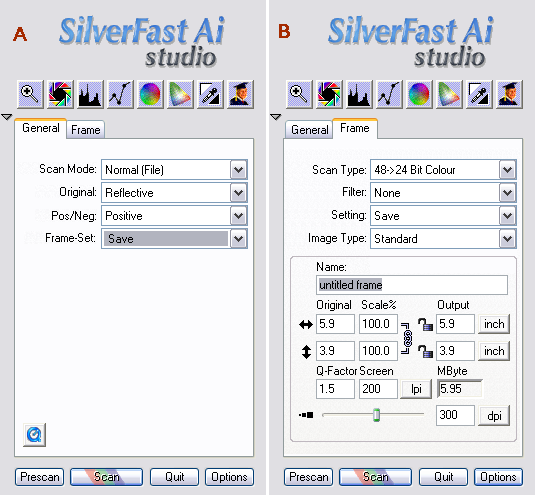Click the Output width field
Image resolution: width=535 pixels, height=495 pixels.
coord(455,324)
